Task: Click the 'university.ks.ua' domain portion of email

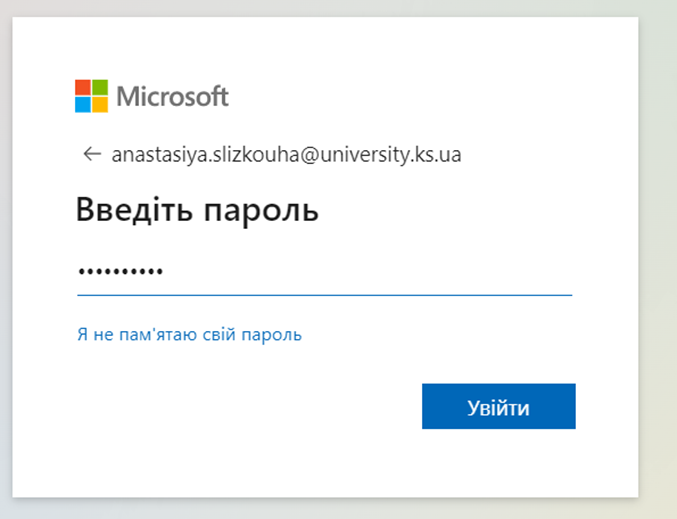Action: pyautogui.click(x=390, y=155)
